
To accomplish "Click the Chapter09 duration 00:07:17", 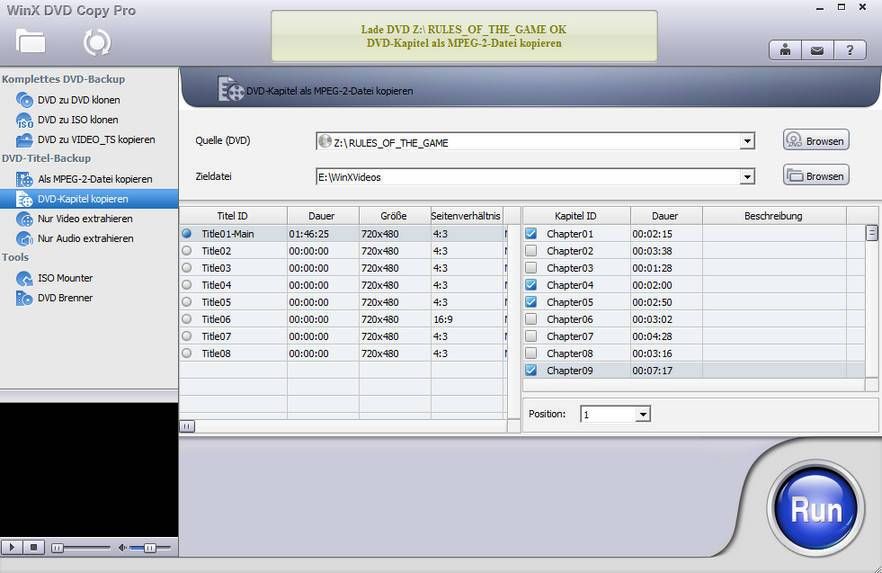I will [x=652, y=371].
